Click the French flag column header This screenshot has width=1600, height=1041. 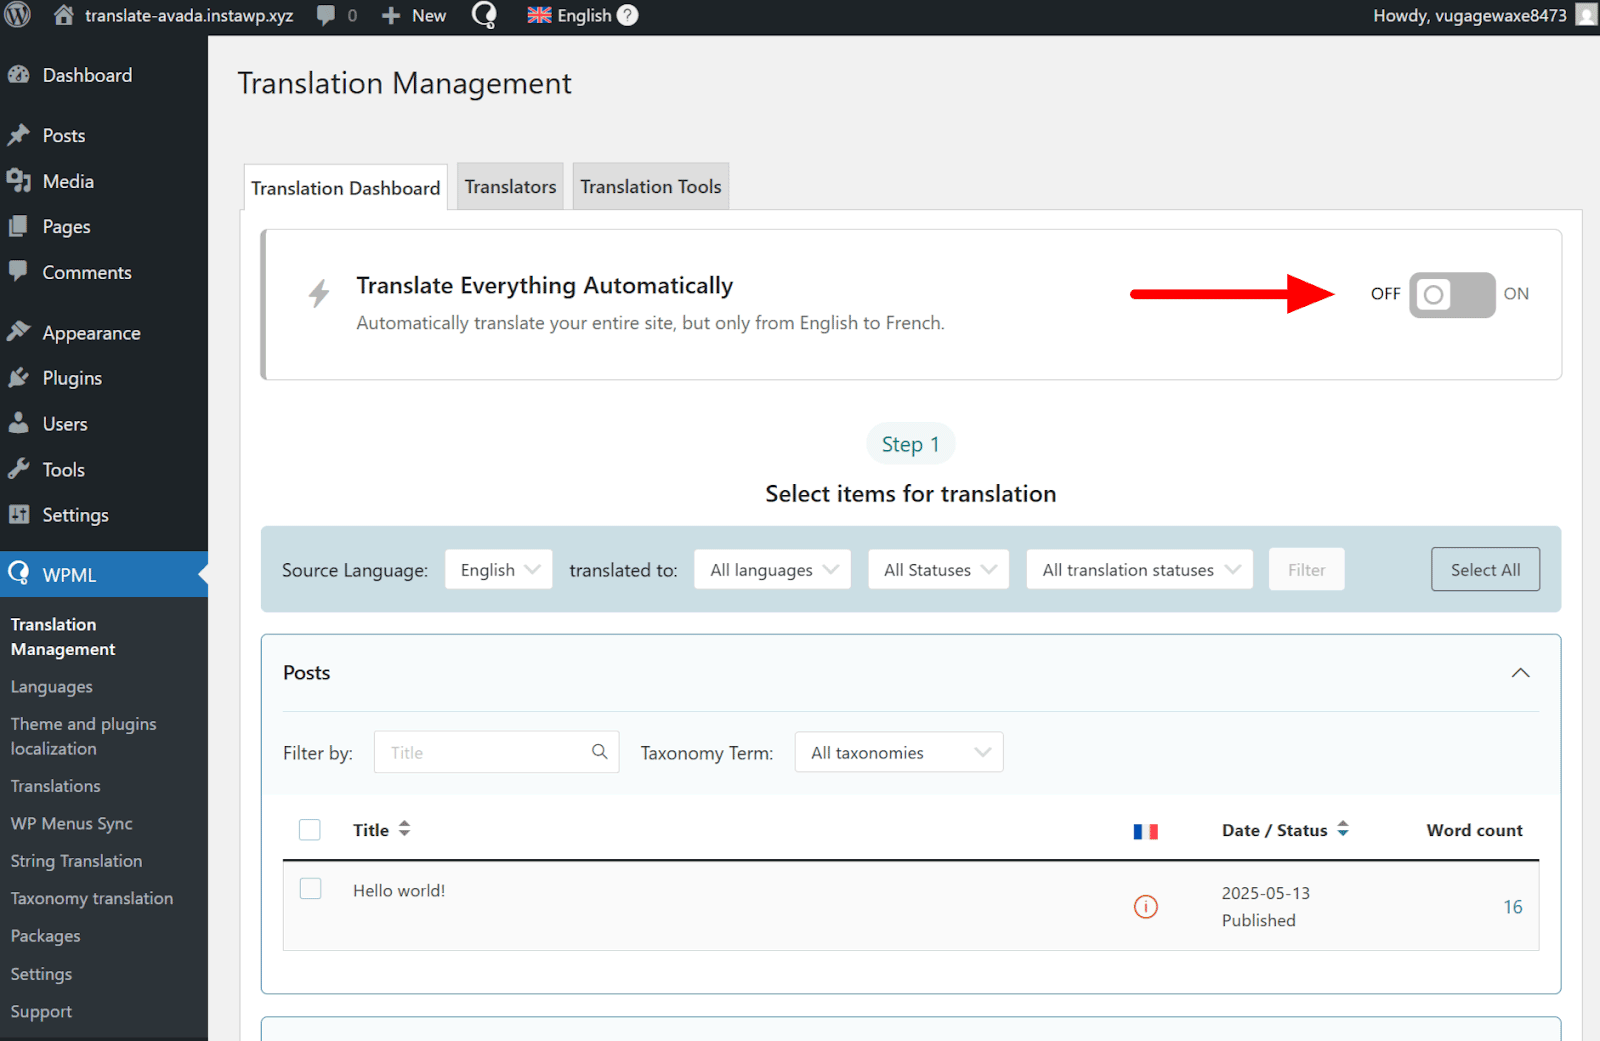[1146, 831]
